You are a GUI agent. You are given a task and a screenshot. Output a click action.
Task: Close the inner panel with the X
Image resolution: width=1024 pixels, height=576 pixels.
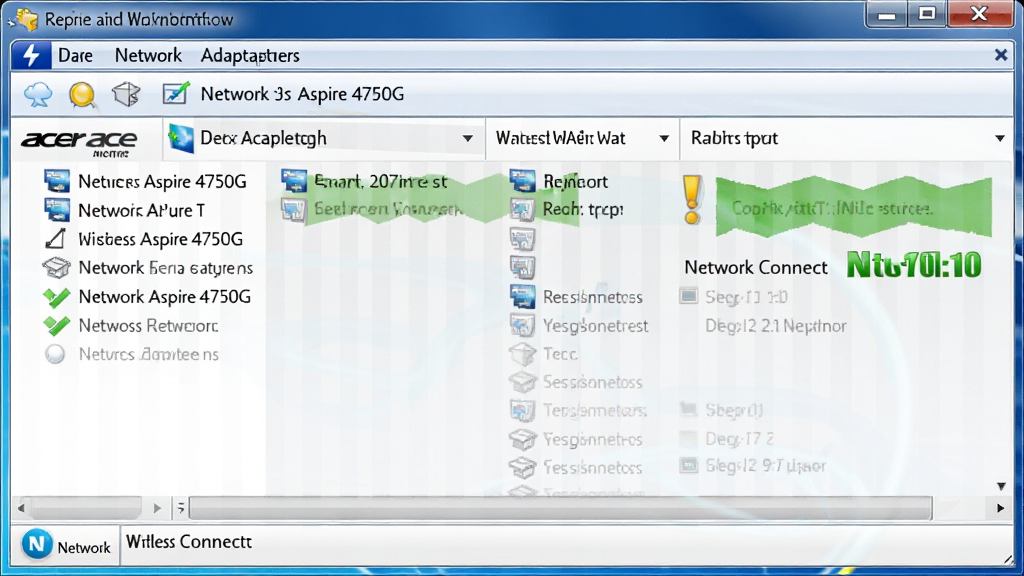1000,55
